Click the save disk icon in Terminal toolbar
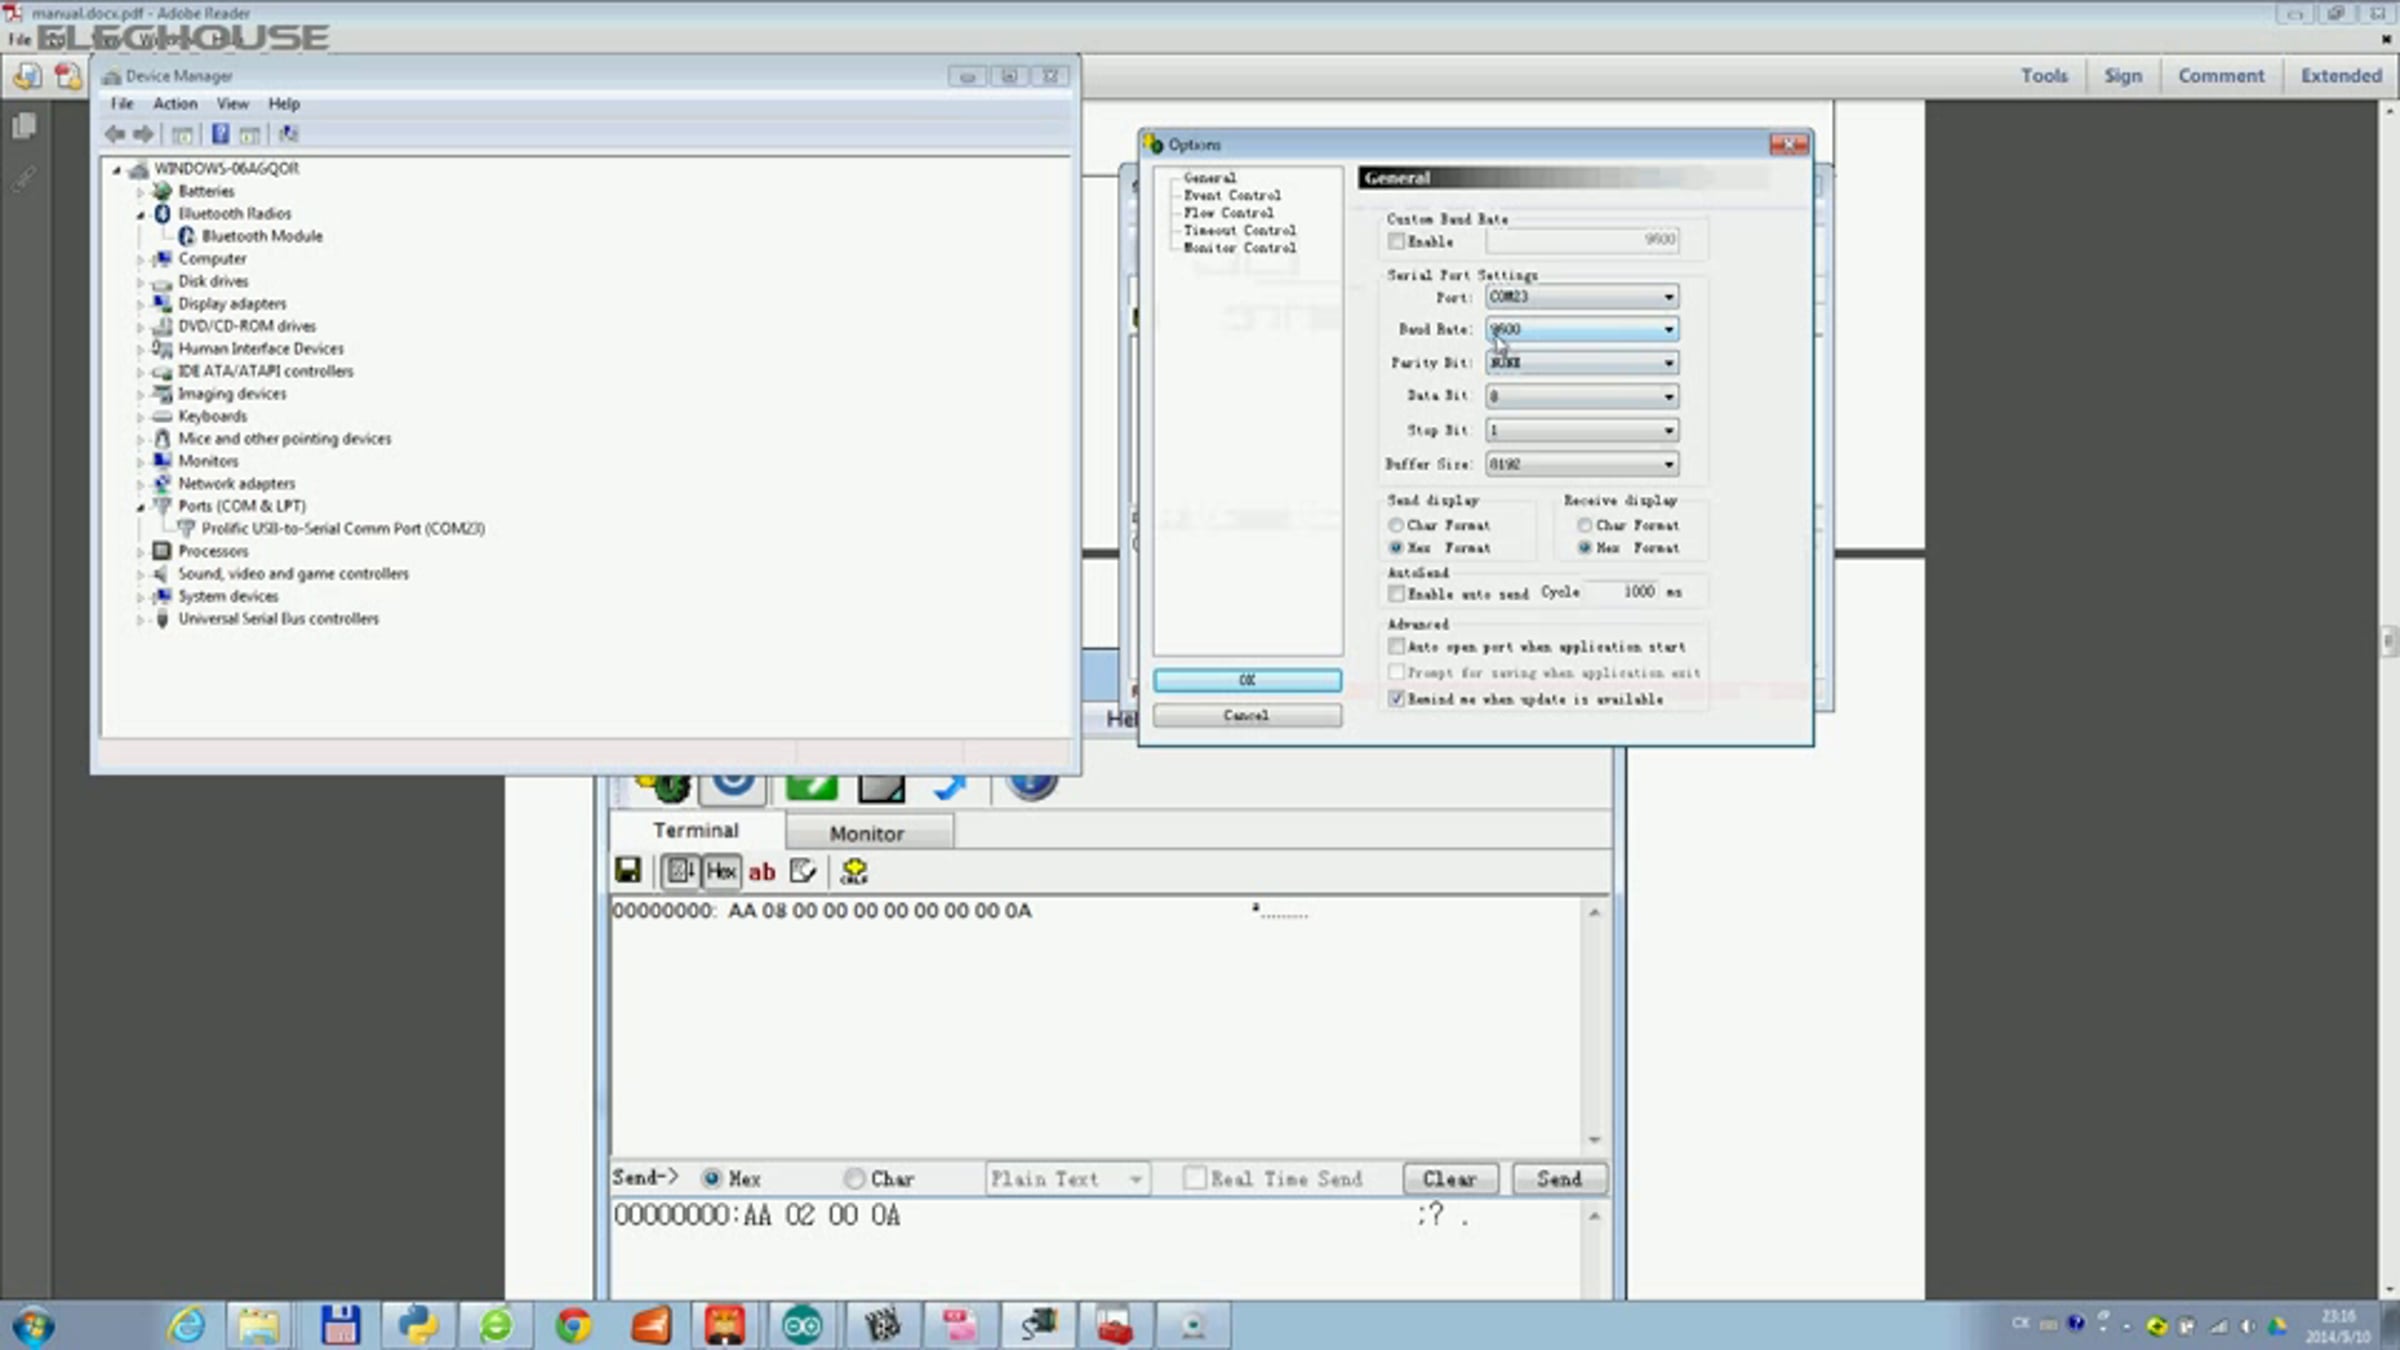Image resolution: width=2400 pixels, height=1350 pixels. [x=628, y=870]
